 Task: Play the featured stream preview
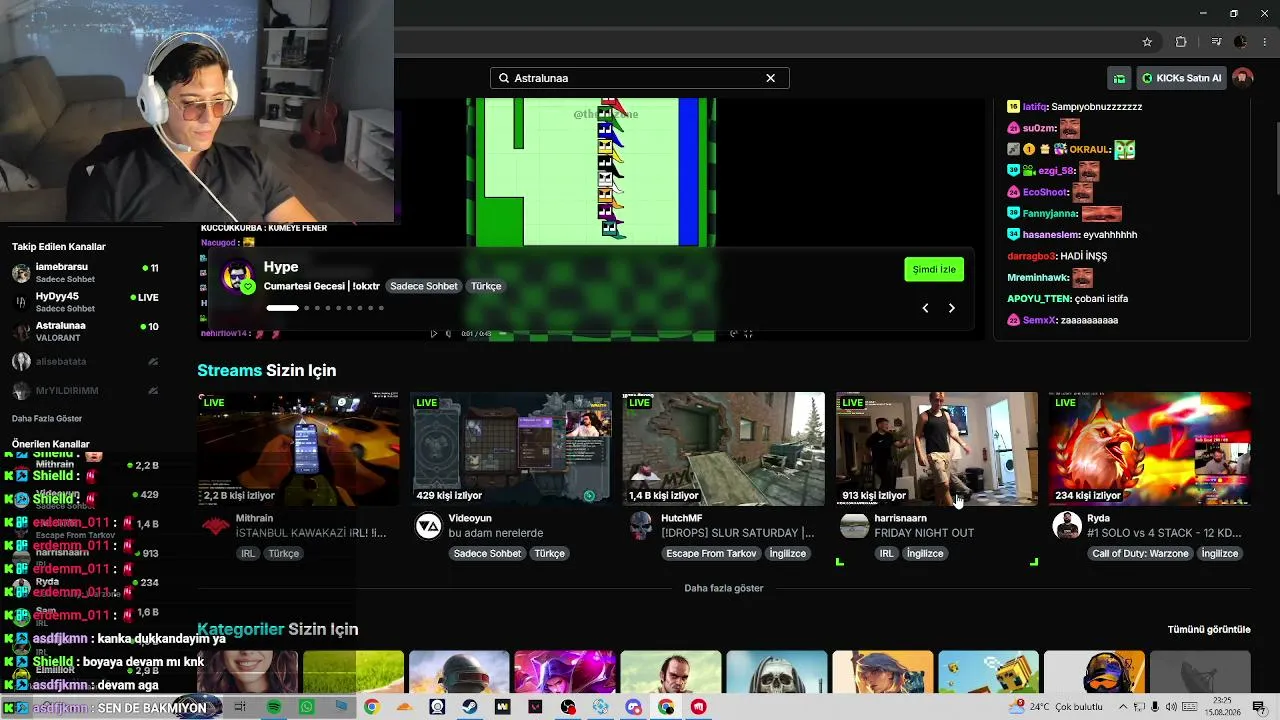(x=433, y=334)
